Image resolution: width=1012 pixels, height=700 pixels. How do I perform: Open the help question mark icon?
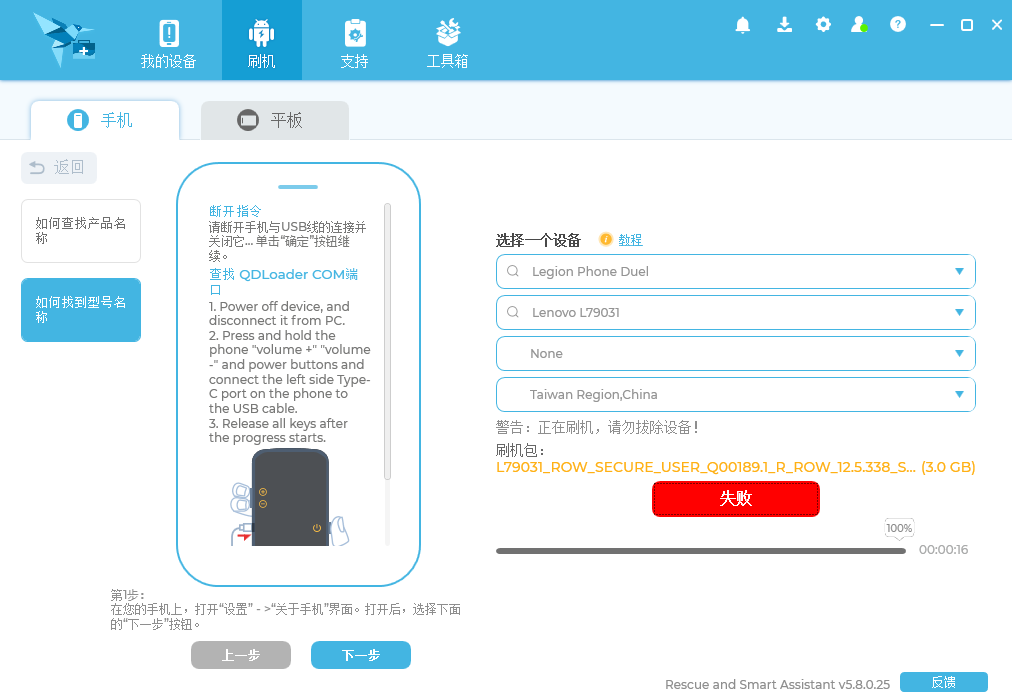[x=898, y=25]
